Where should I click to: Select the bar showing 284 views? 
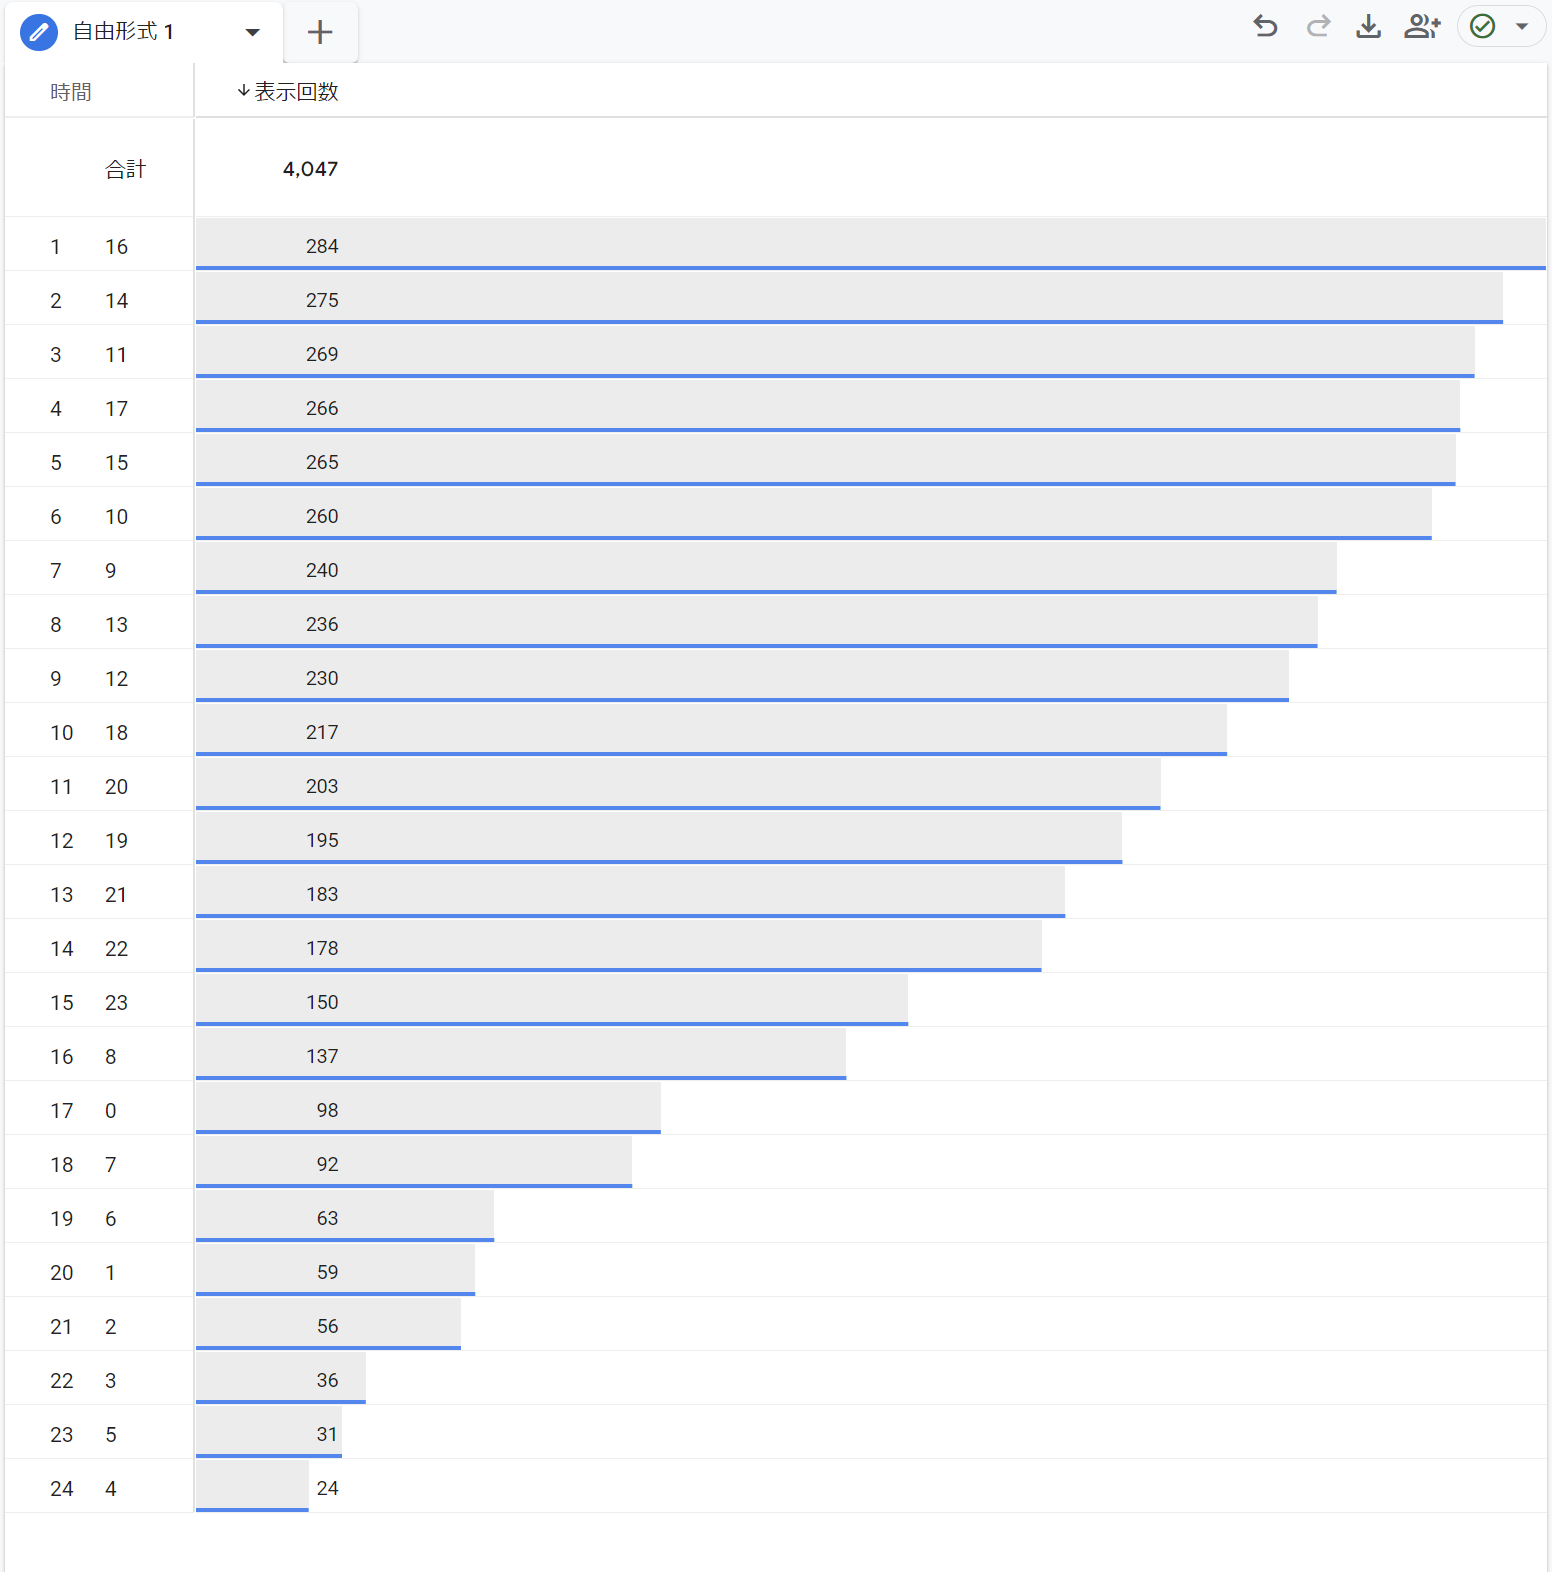(870, 244)
